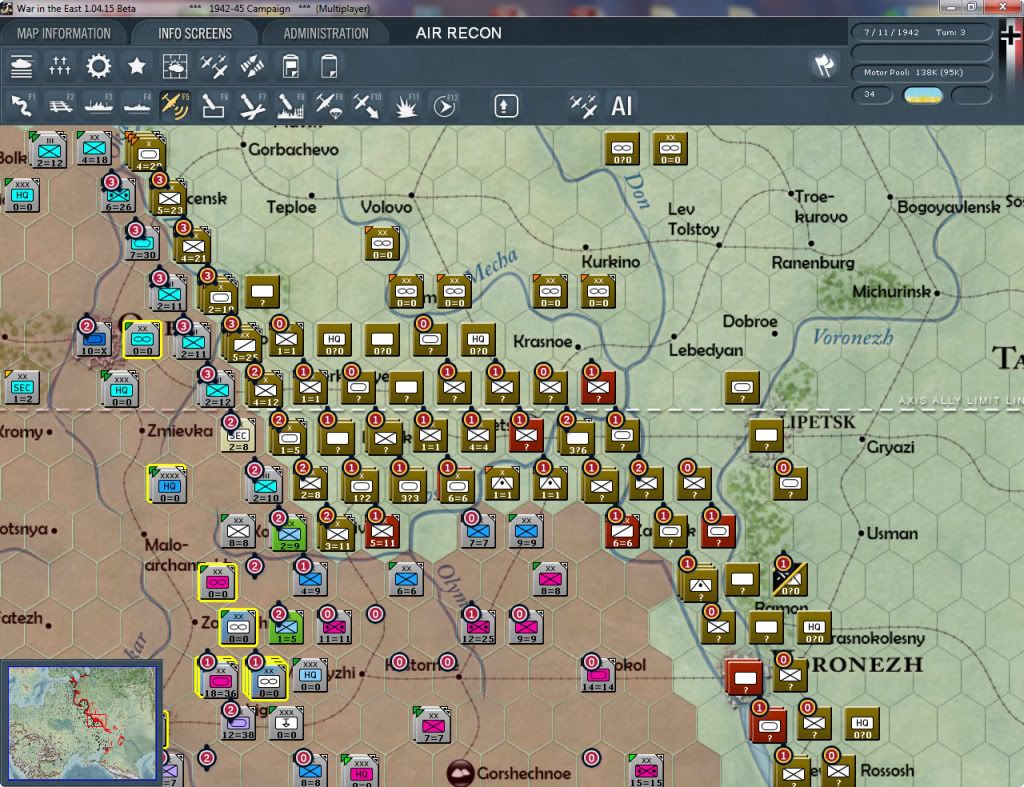Click the Motor Pool 138K readout
The height and width of the screenshot is (787, 1024).
921,72
